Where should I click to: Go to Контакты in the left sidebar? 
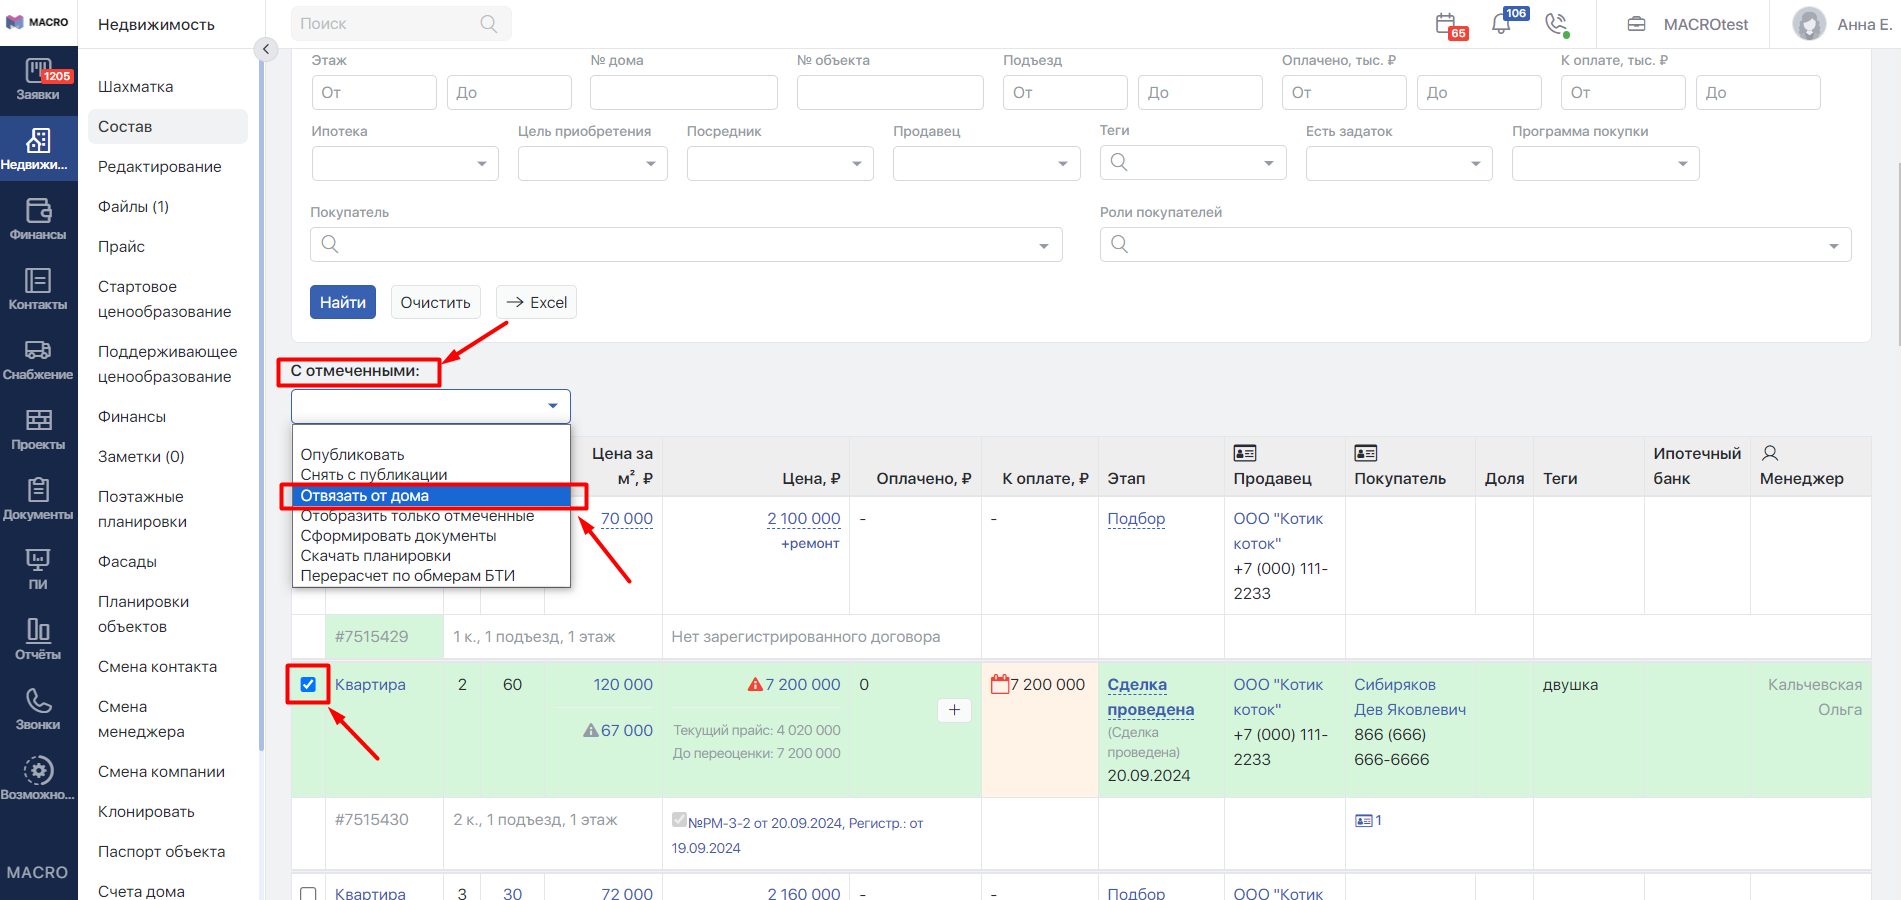tap(38, 289)
